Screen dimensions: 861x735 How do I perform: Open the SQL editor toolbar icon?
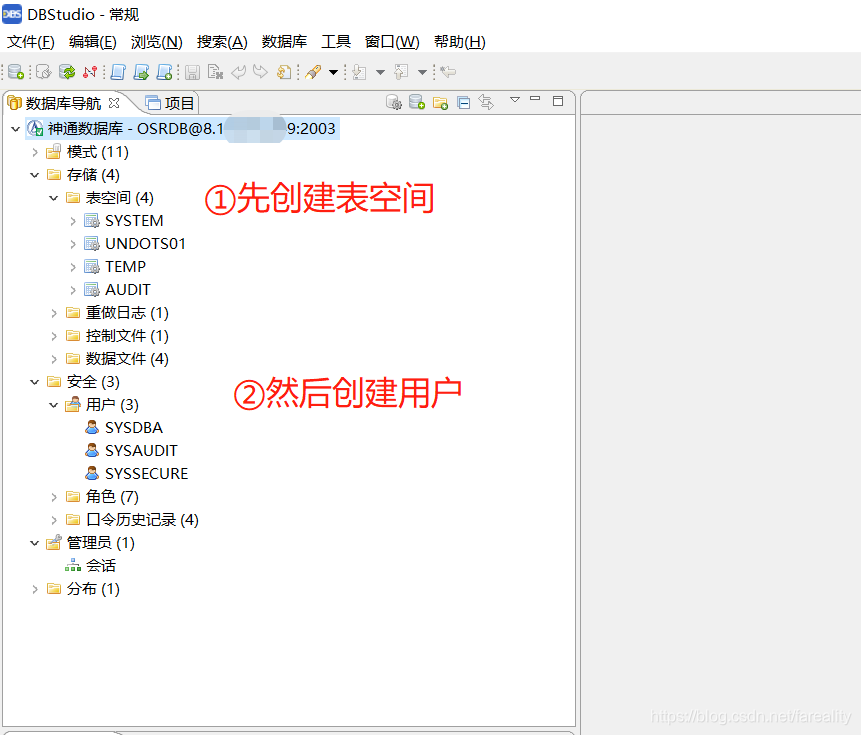(118, 72)
